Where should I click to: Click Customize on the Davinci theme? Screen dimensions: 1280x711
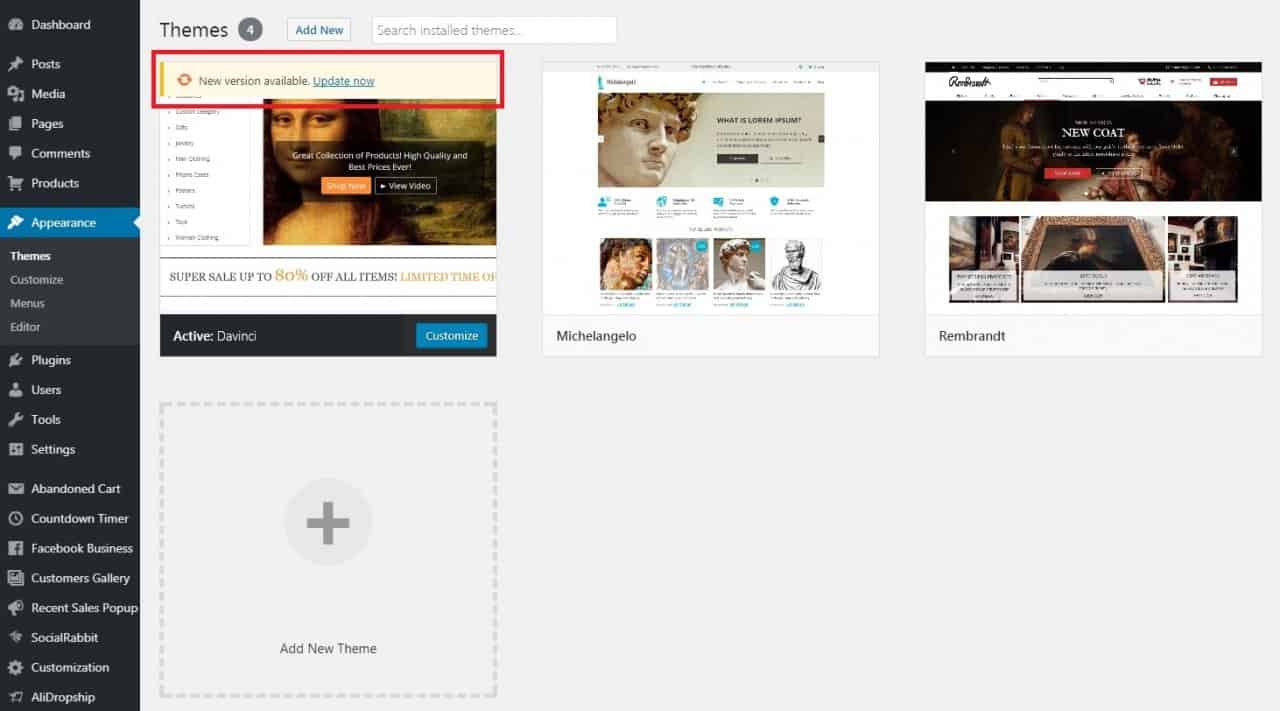(x=452, y=336)
